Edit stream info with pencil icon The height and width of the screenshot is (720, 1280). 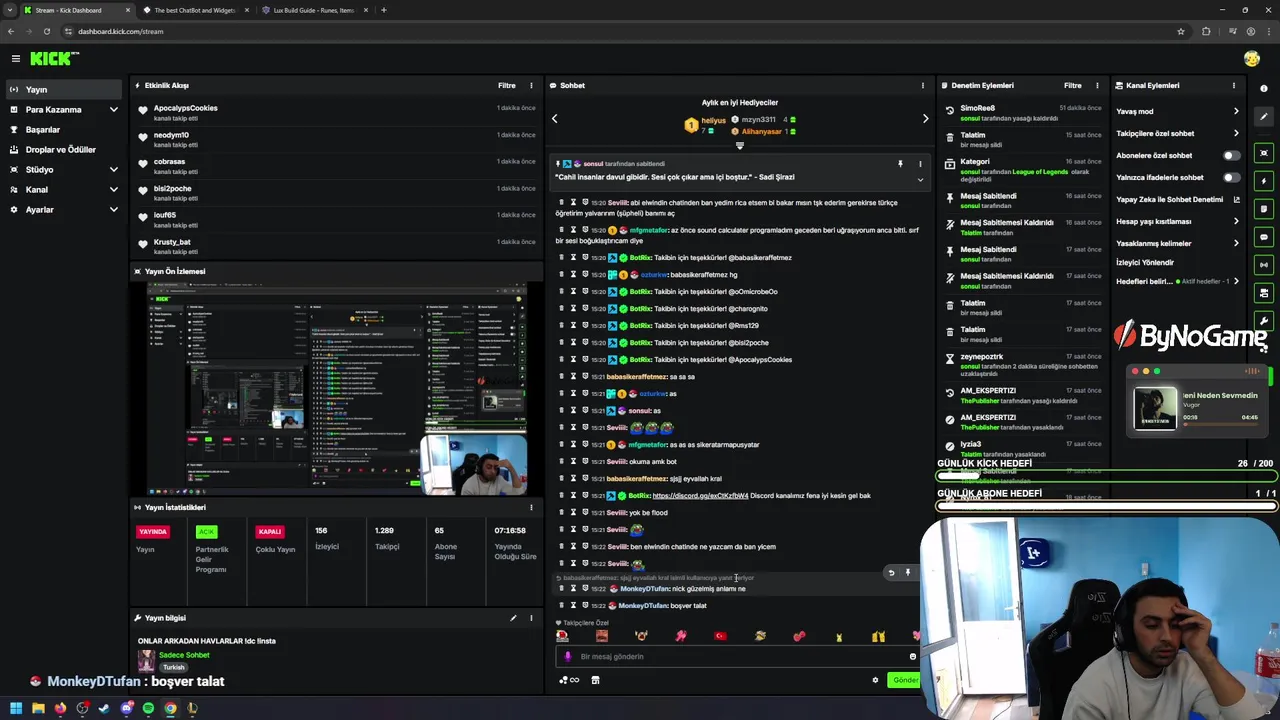point(513,618)
